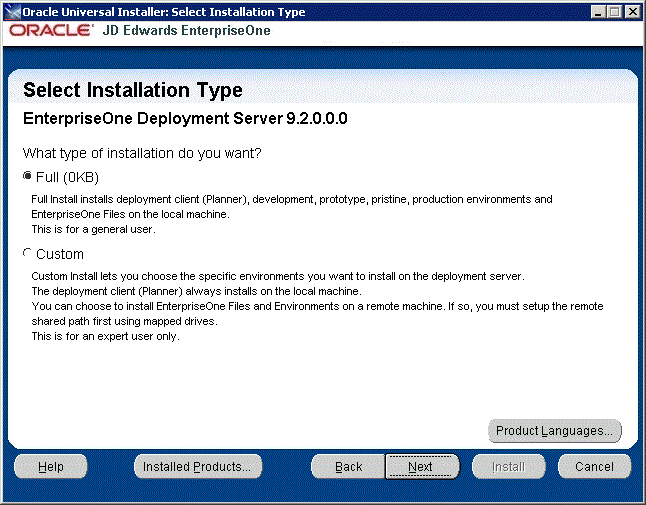Open the Product Languages dialog
This screenshot has width=646, height=505.
554,431
